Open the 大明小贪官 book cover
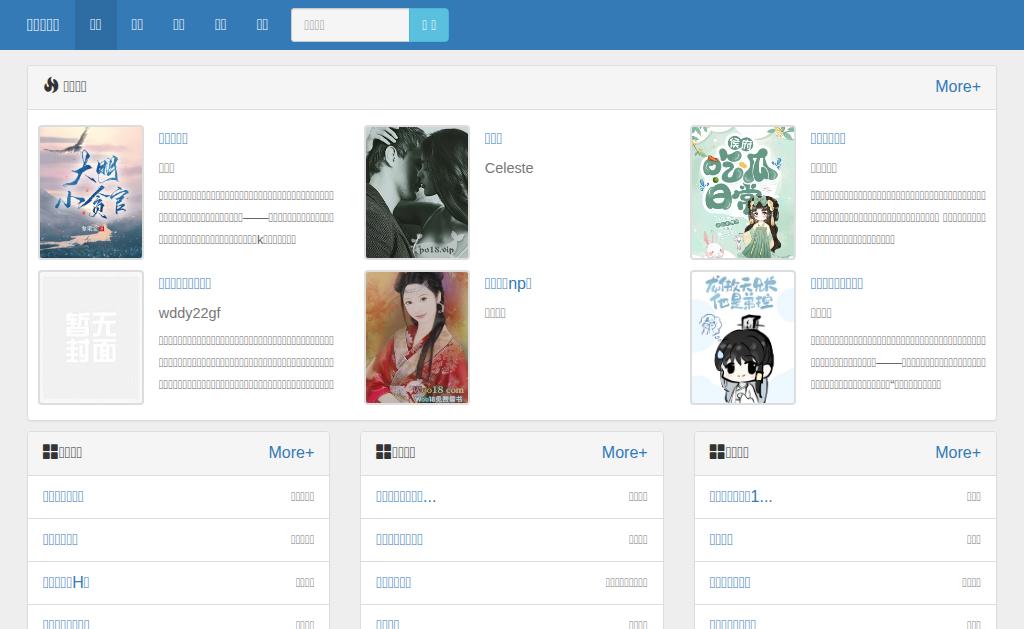Screen dimensions: 1024x629 (91, 192)
